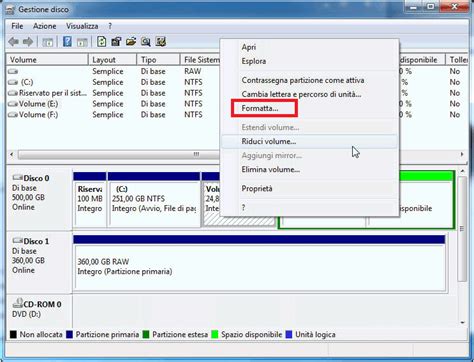The width and height of the screenshot is (474, 362).
Task: Click the 360,00 GB text under Disco 1
Action: tap(28, 260)
